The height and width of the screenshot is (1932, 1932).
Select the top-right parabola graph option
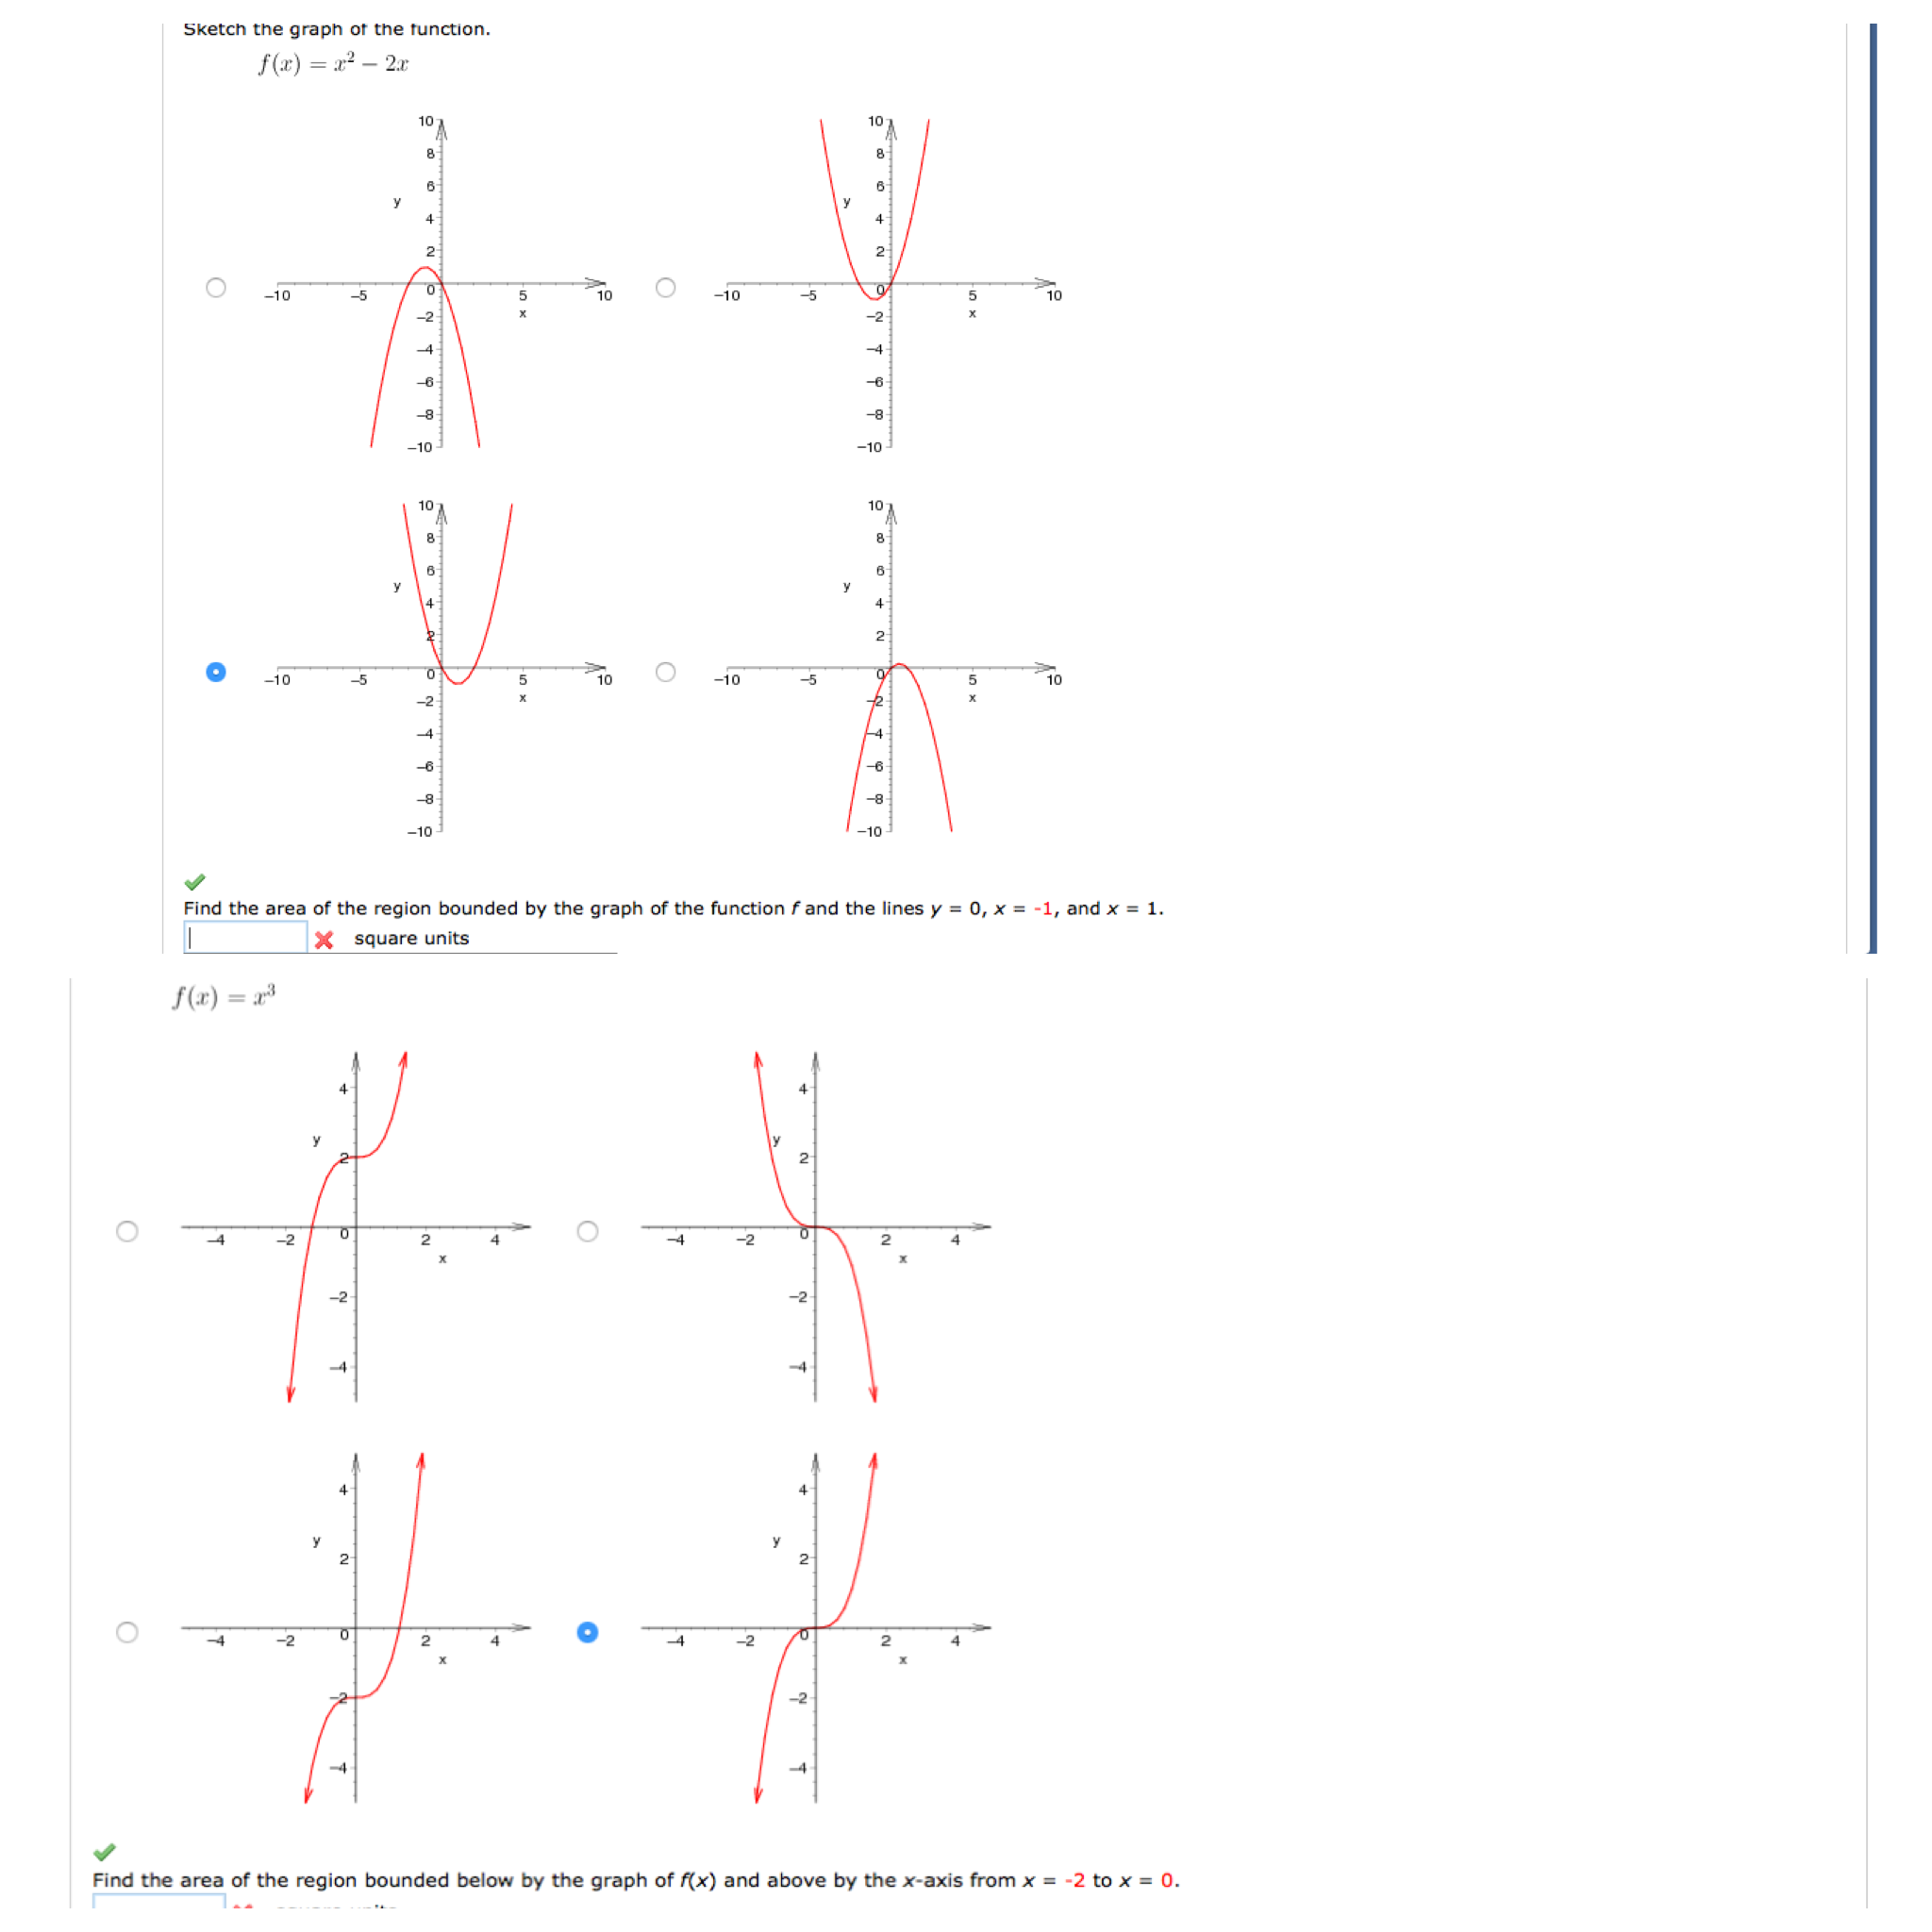665,289
